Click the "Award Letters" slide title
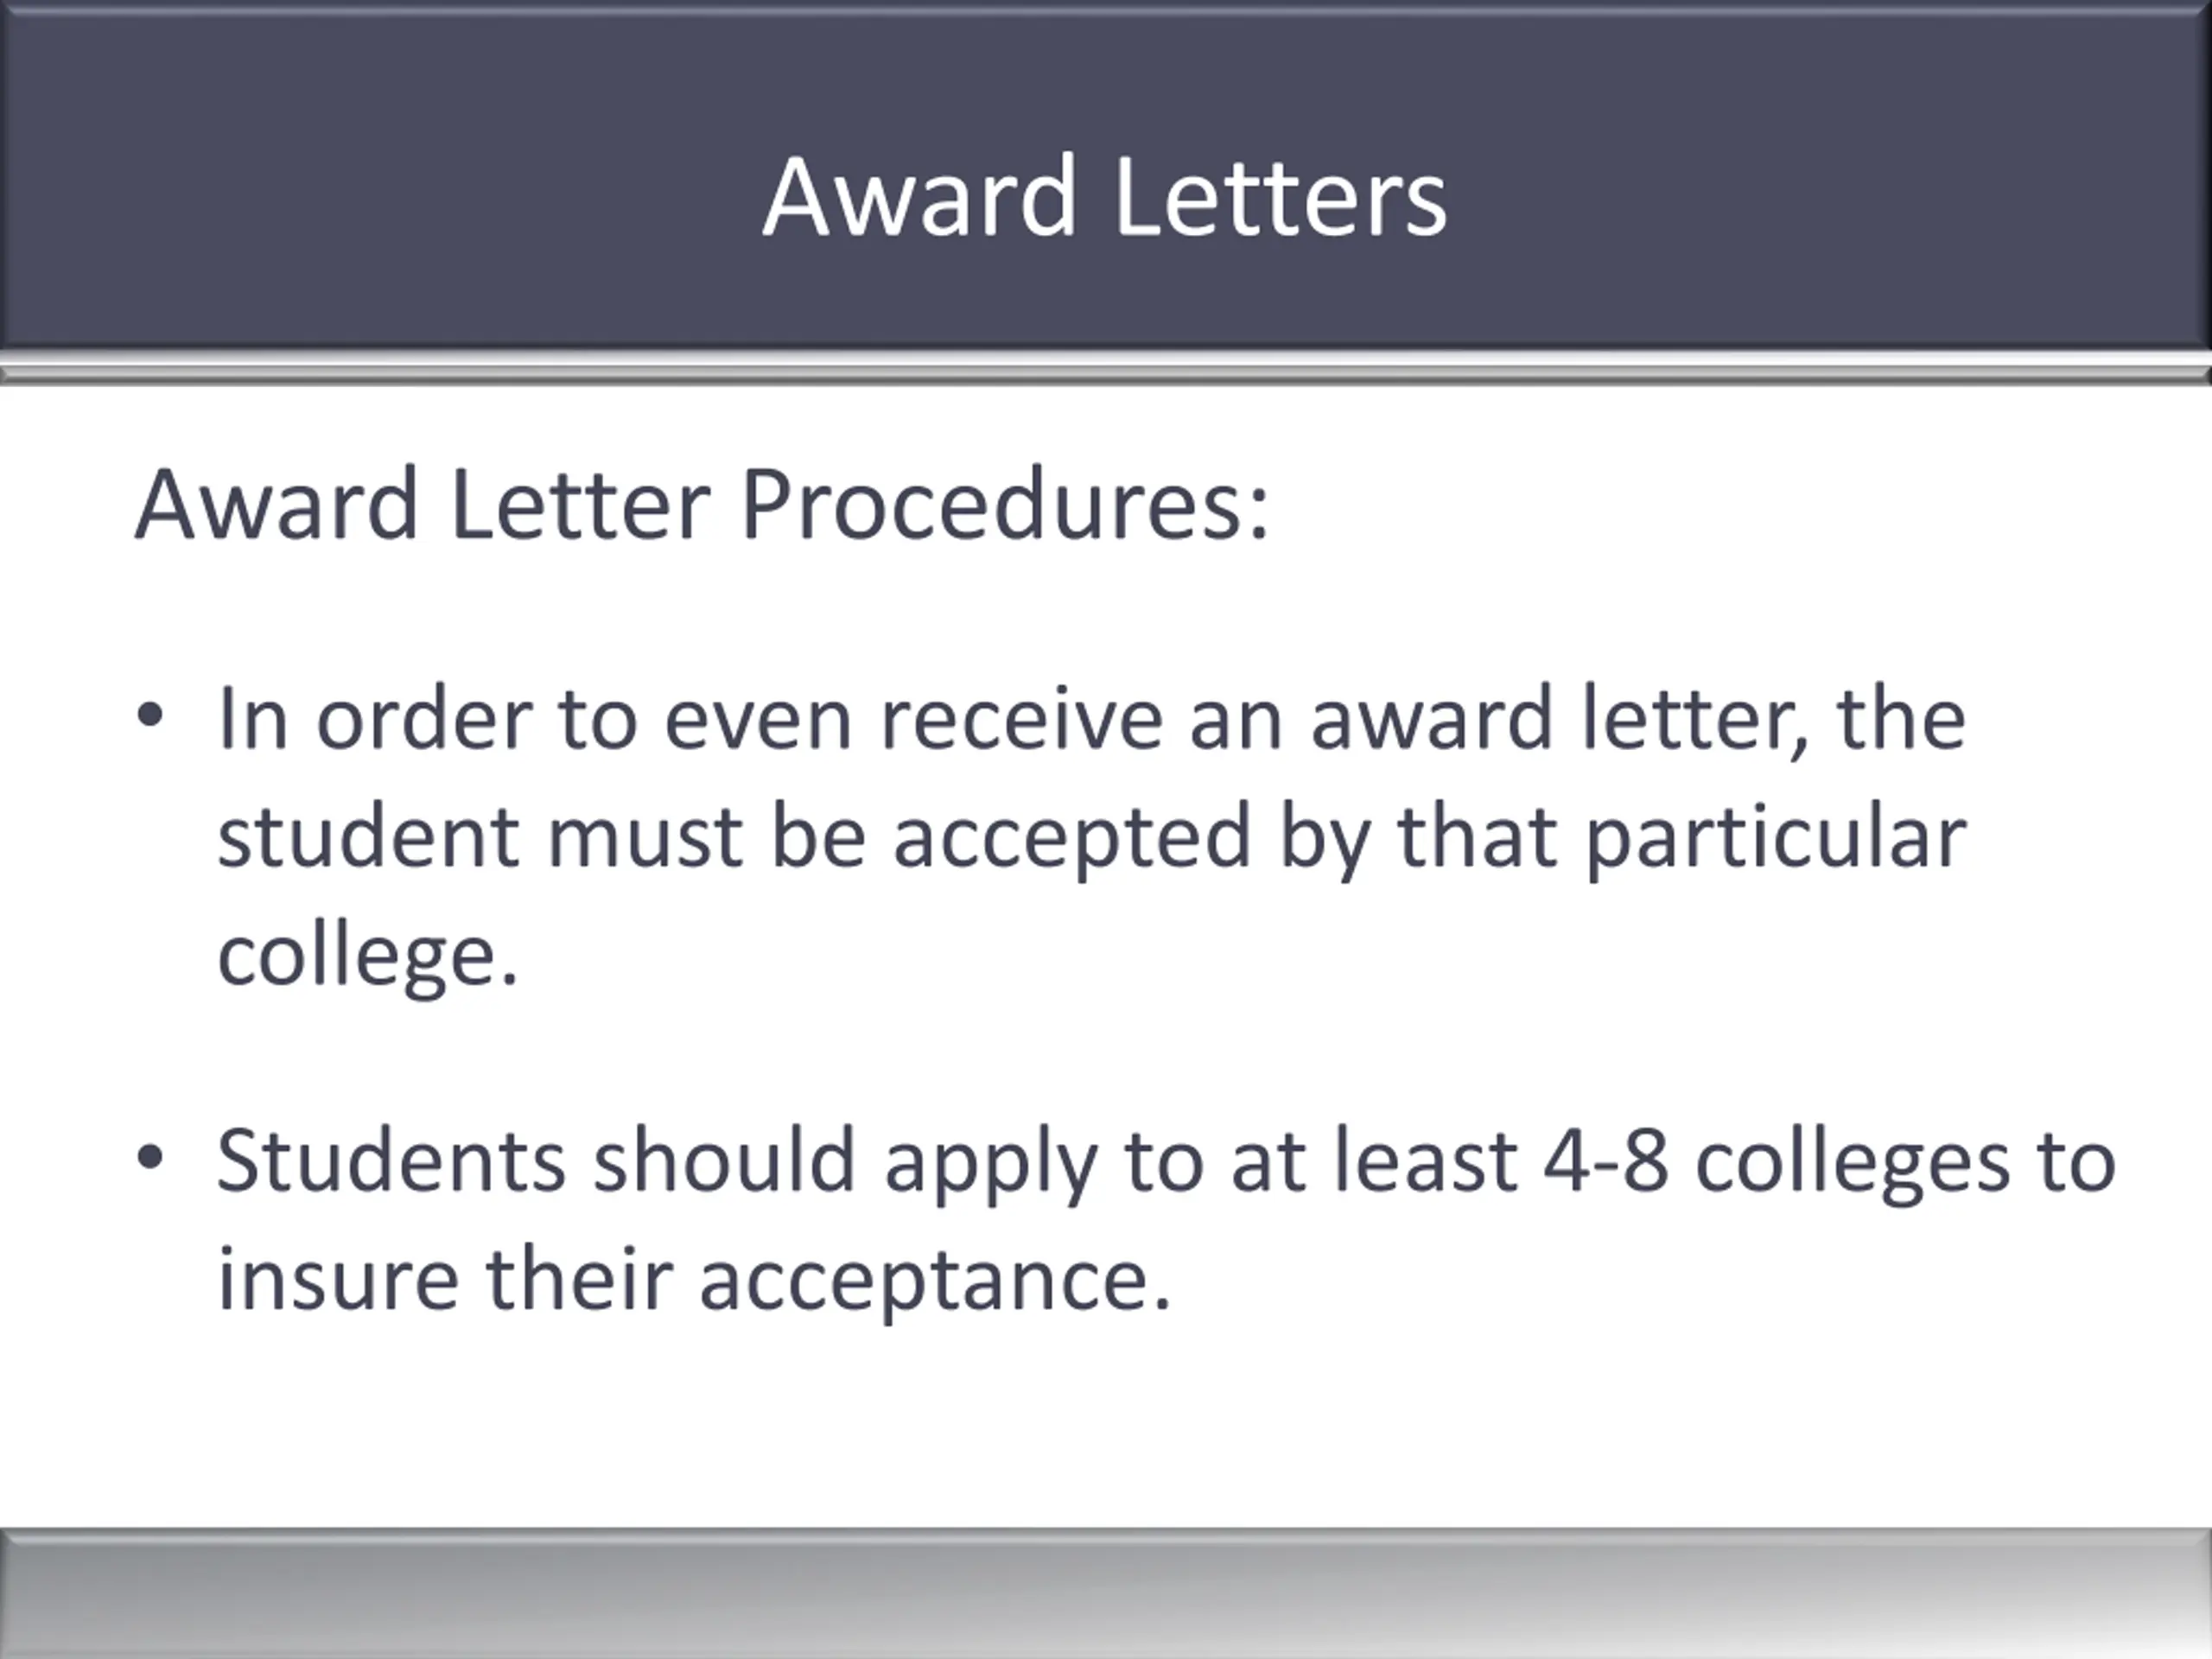The width and height of the screenshot is (2212, 1659). pos(1105,197)
